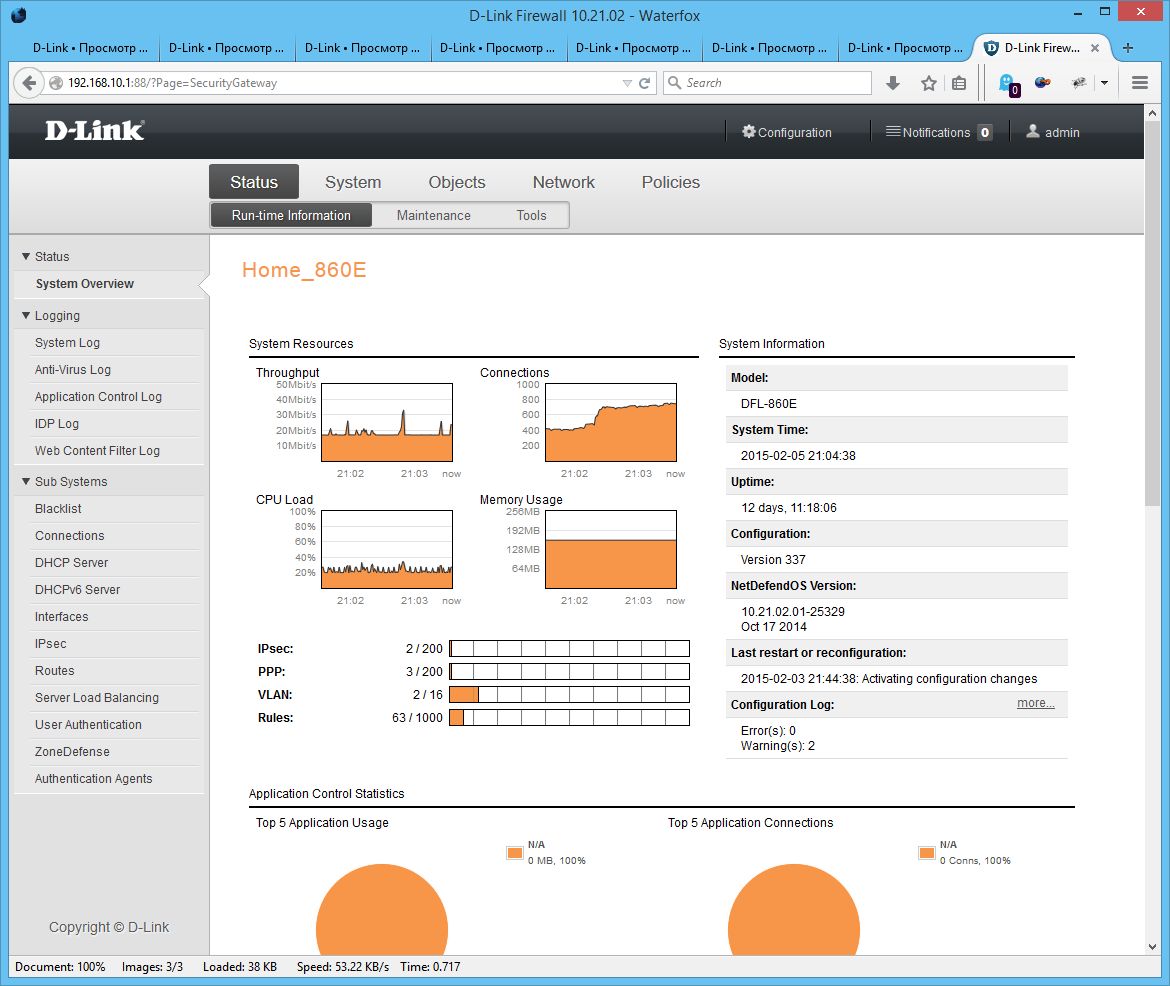Open the browser hamburger menu

[x=1140, y=83]
